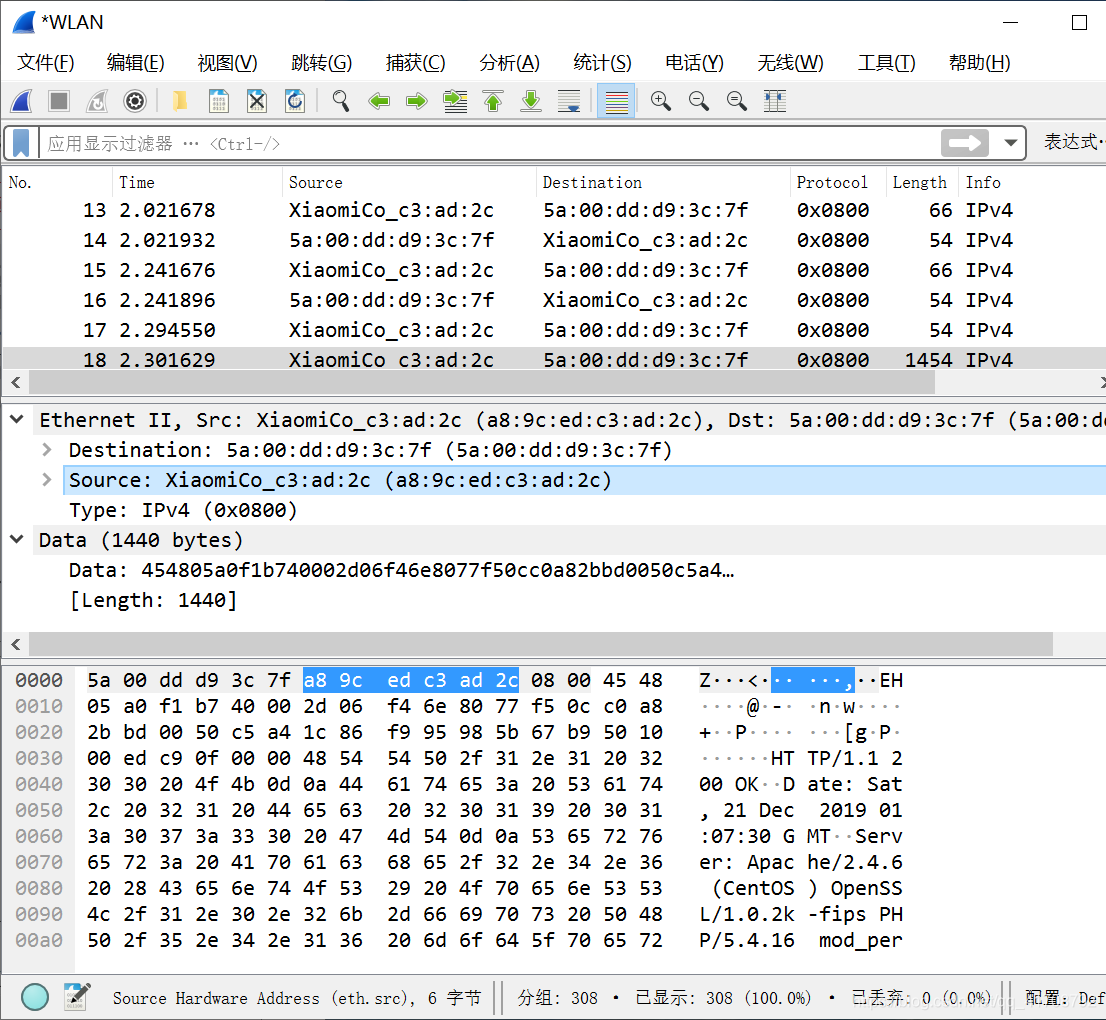1106x1020 pixels.
Task: Start capturing packets with the shark fin icon
Action: [22, 102]
